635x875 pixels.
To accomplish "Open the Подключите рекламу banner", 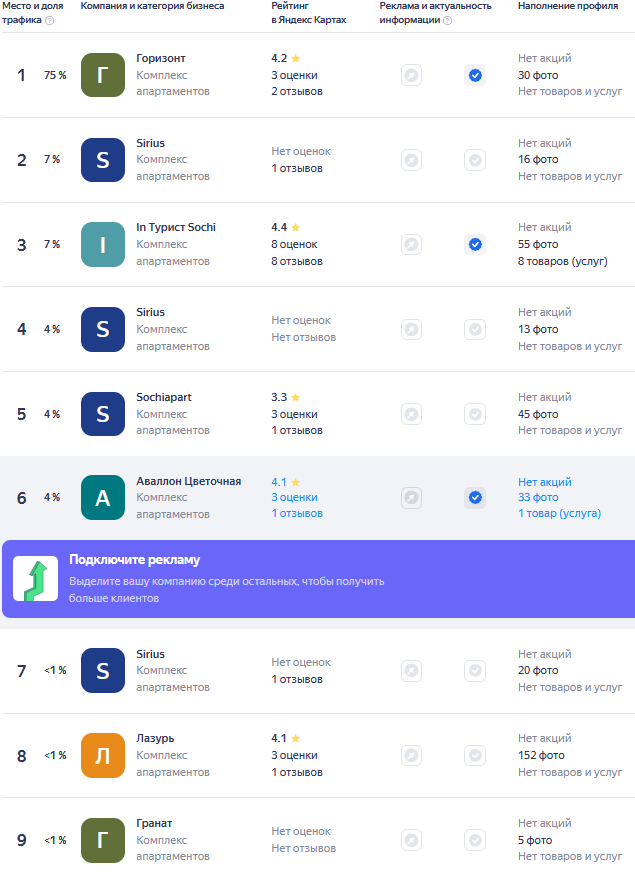I will (319, 579).
